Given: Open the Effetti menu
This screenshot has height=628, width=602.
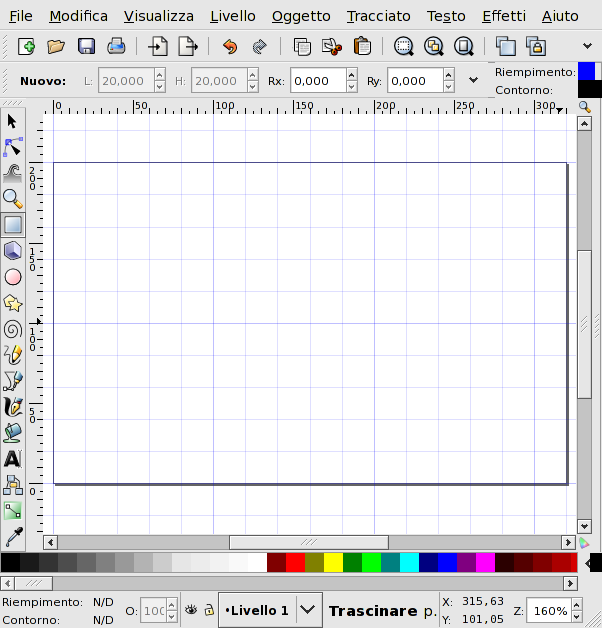Looking at the screenshot, I should pyautogui.click(x=501, y=16).
